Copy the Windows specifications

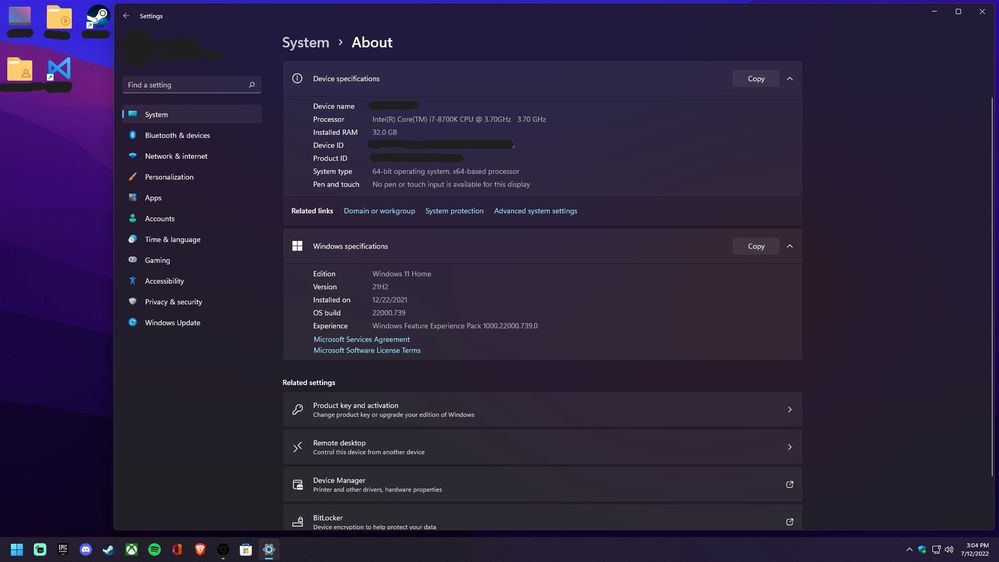[x=756, y=246]
